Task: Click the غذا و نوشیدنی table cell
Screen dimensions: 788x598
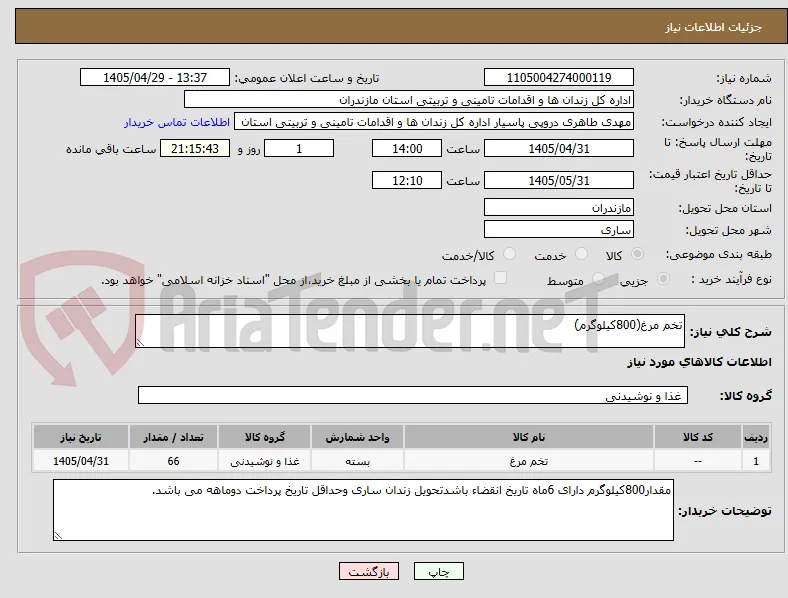Action: pyautogui.click(x=264, y=461)
